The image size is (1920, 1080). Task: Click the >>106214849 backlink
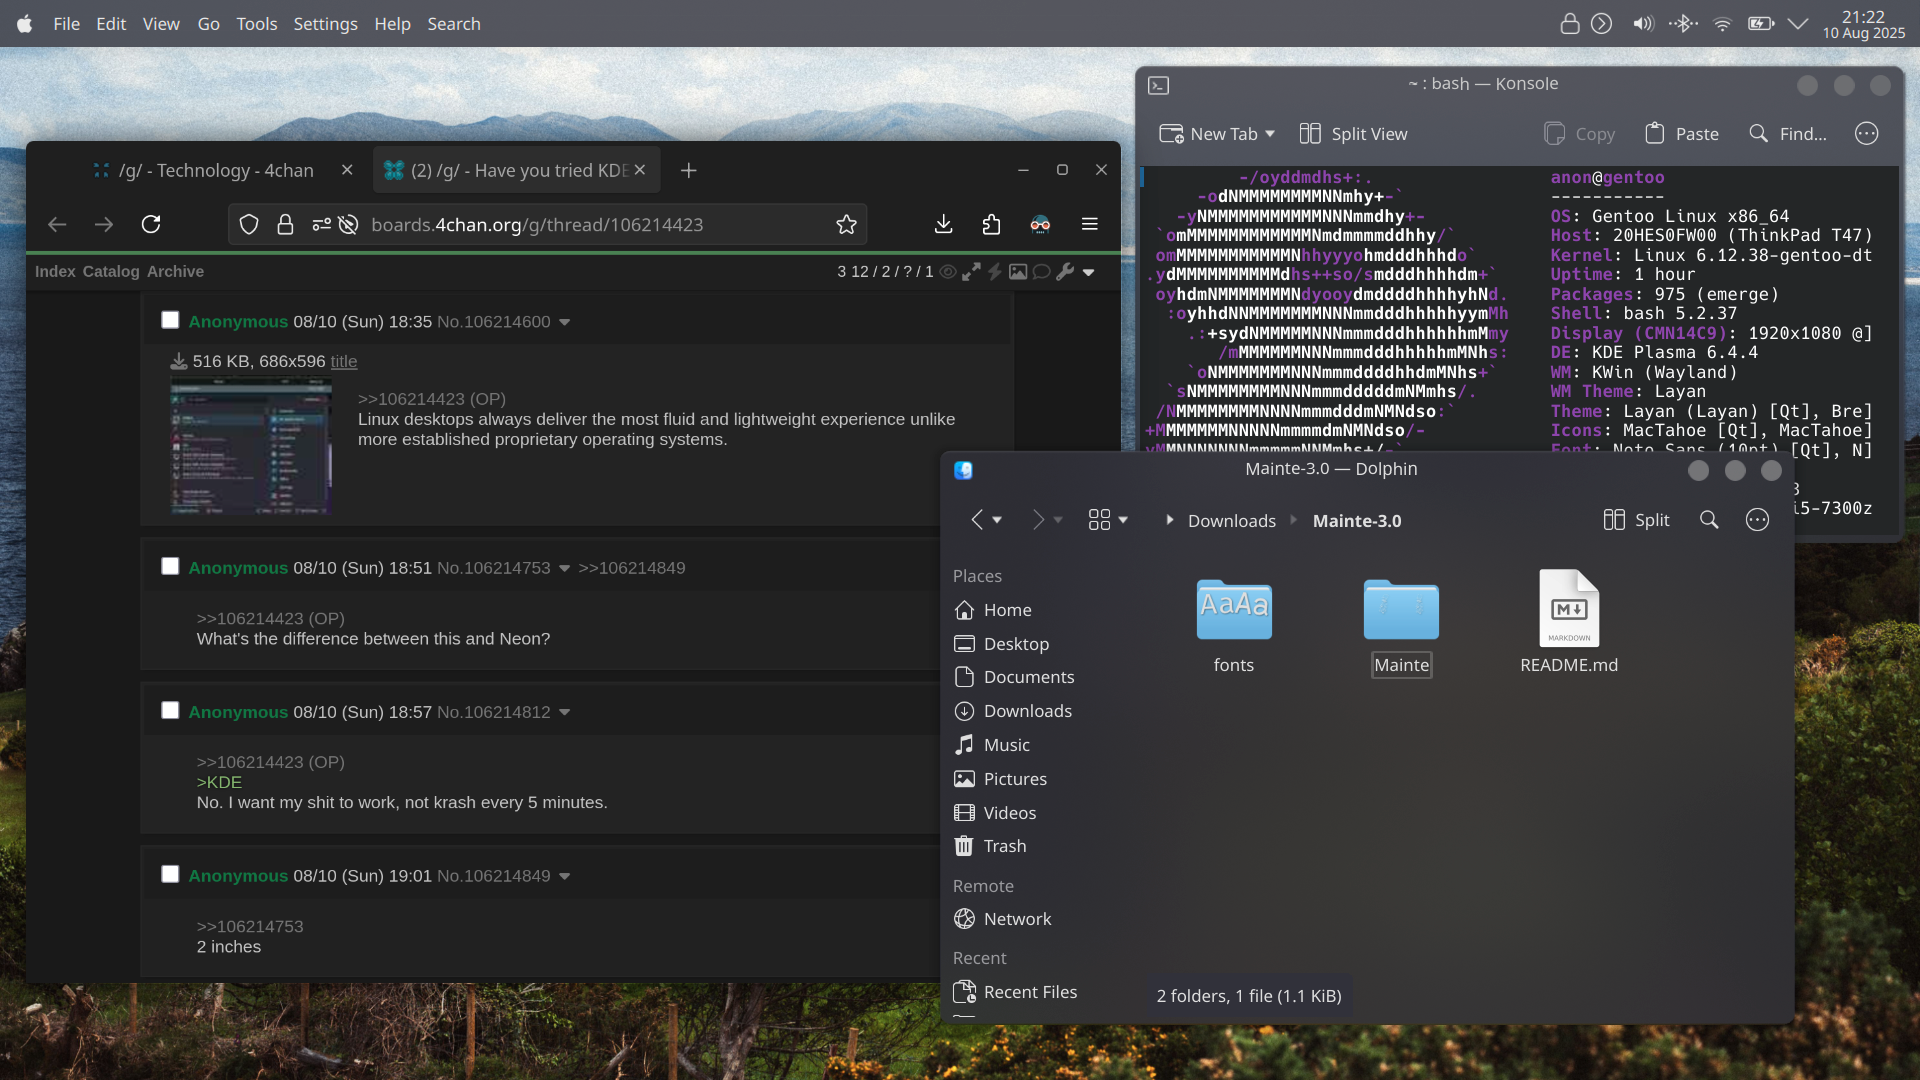(x=632, y=568)
